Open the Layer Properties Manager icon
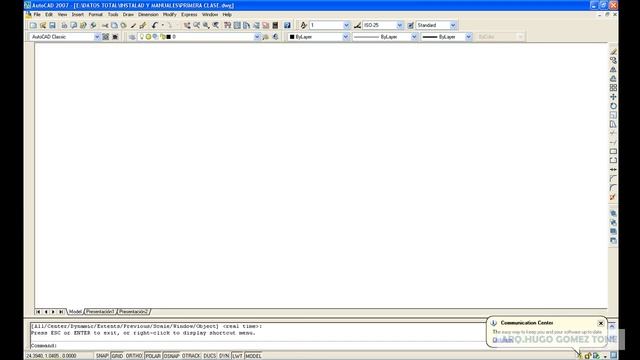This screenshot has width=640, height=360. point(132,37)
